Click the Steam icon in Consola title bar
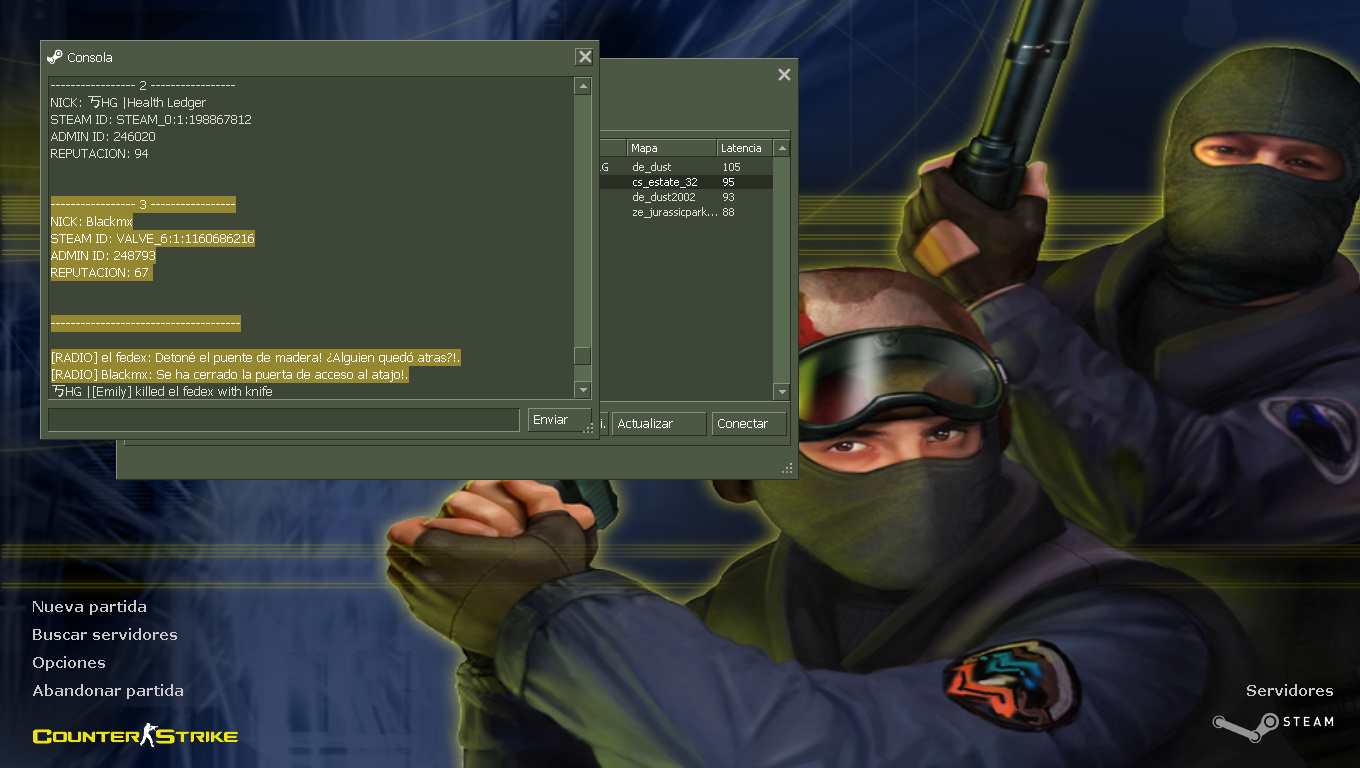 [x=54, y=57]
